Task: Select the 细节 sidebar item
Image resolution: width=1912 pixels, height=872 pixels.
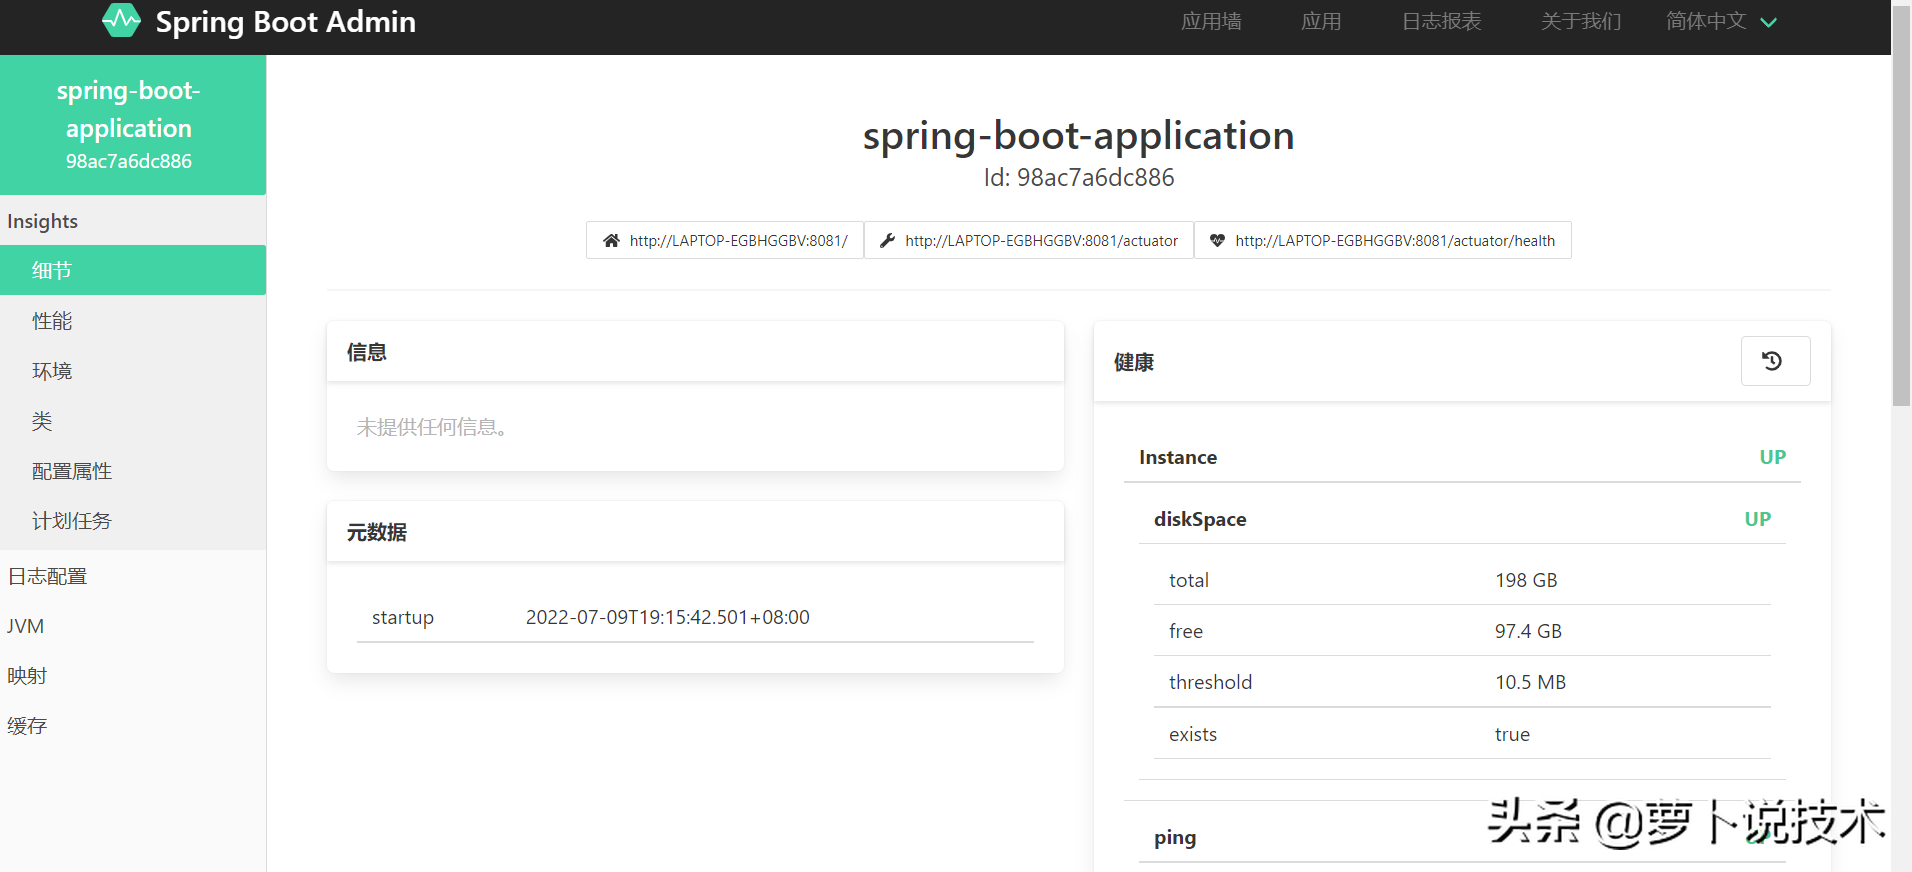Action: [x=133, y=270]
